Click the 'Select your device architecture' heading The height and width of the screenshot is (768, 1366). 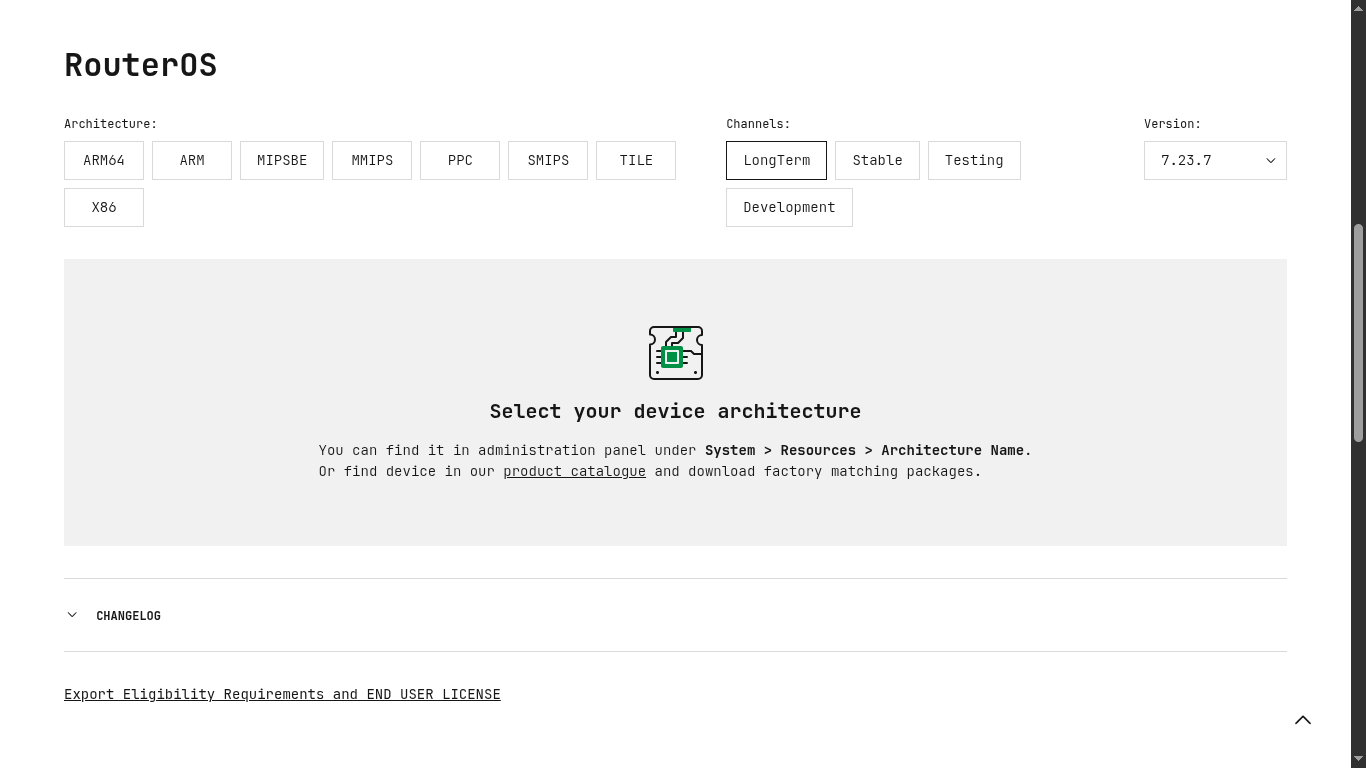[x=675, y=411]
